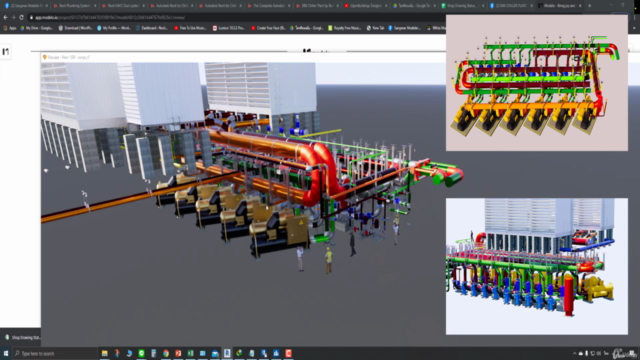Go forward to the next page

pos(13,18)
